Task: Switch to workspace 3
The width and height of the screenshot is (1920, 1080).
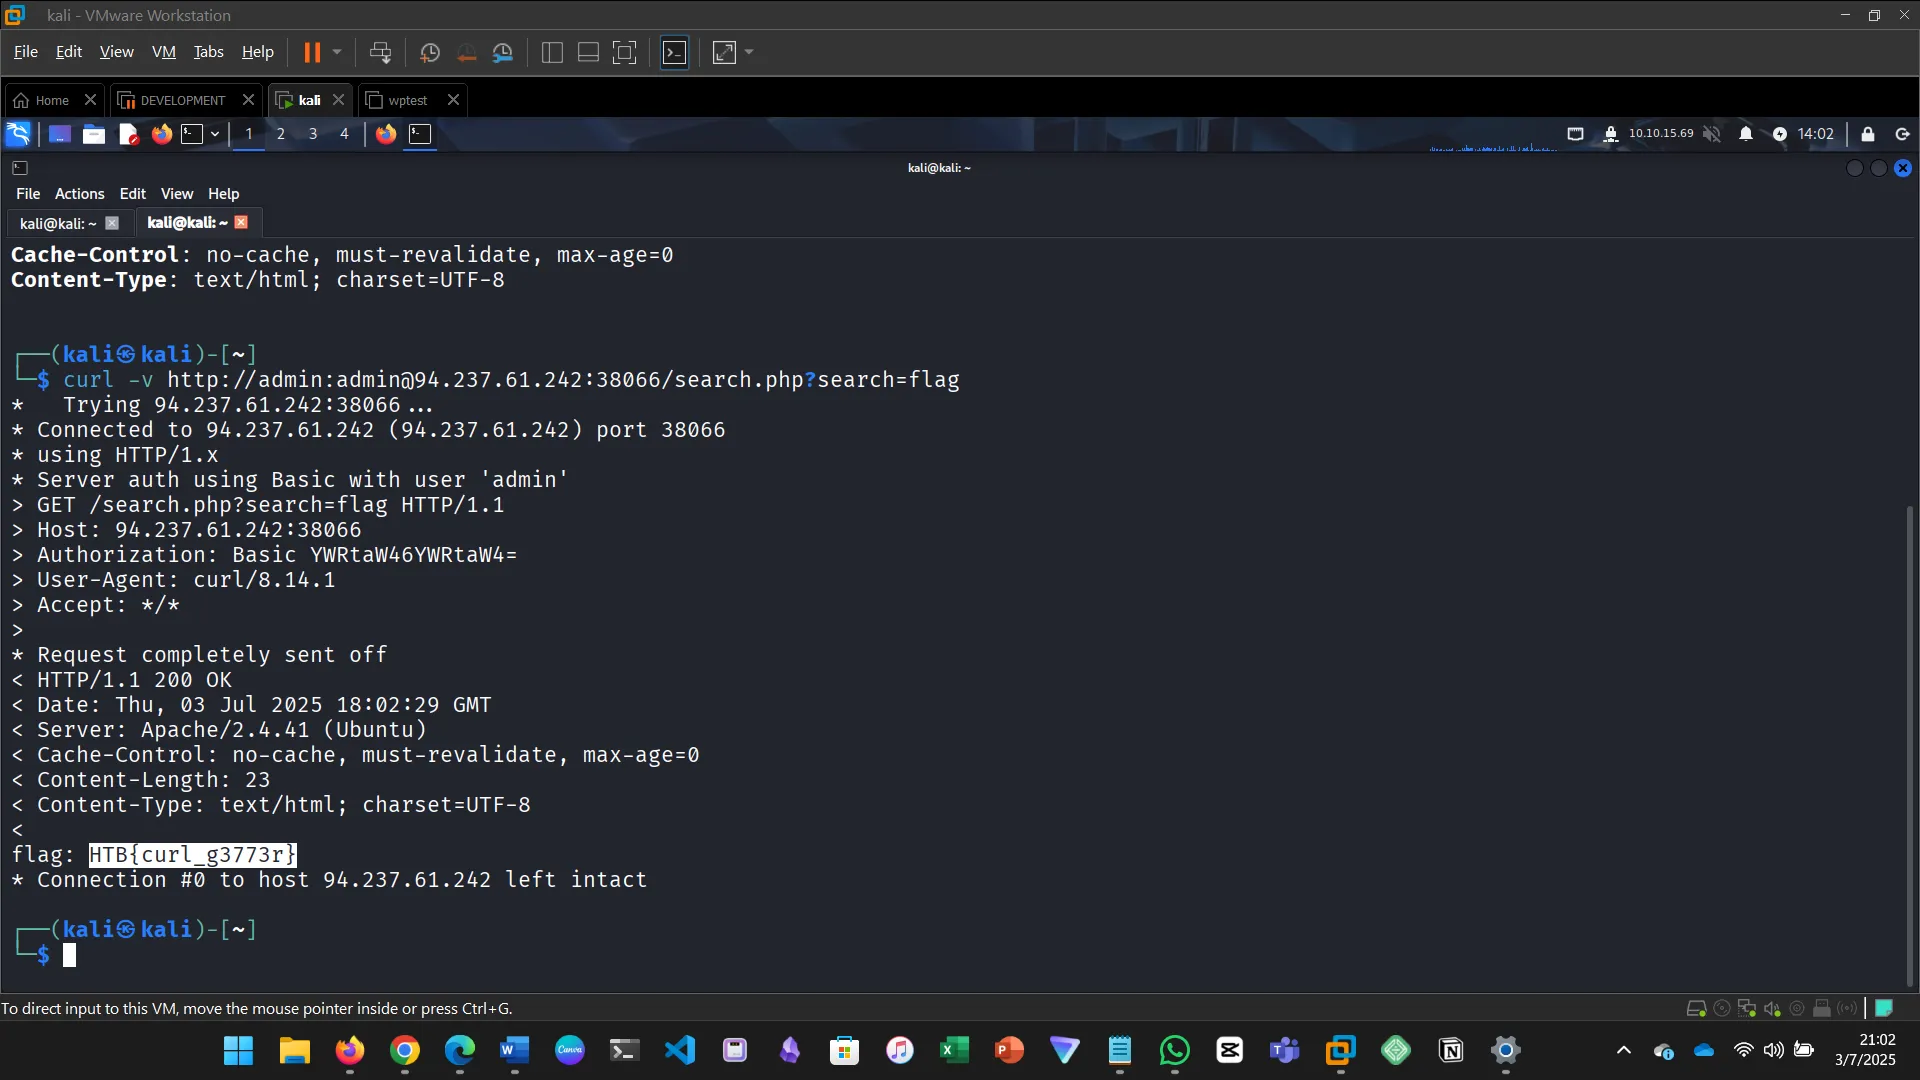Action: [313, 134]
